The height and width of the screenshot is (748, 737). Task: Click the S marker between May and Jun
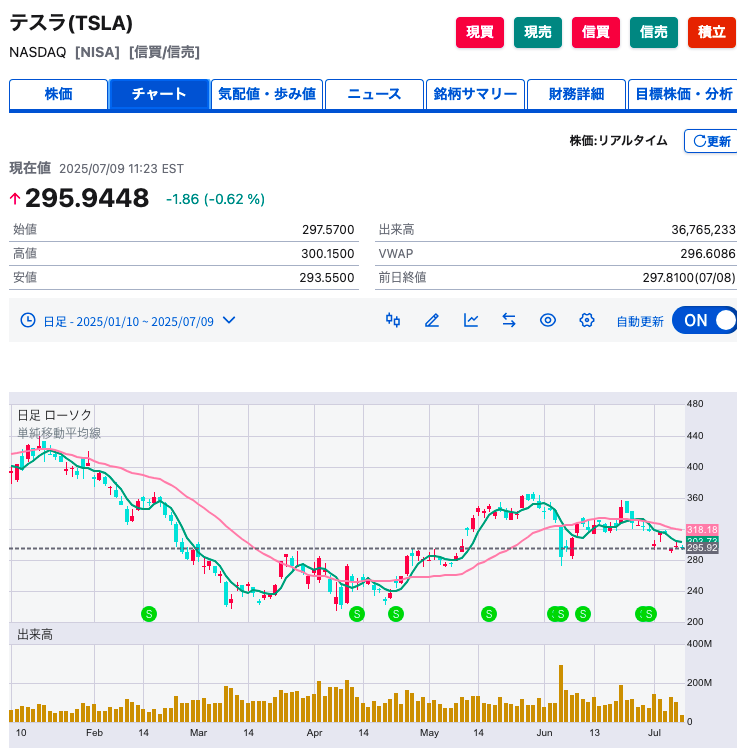coord(488,614)
